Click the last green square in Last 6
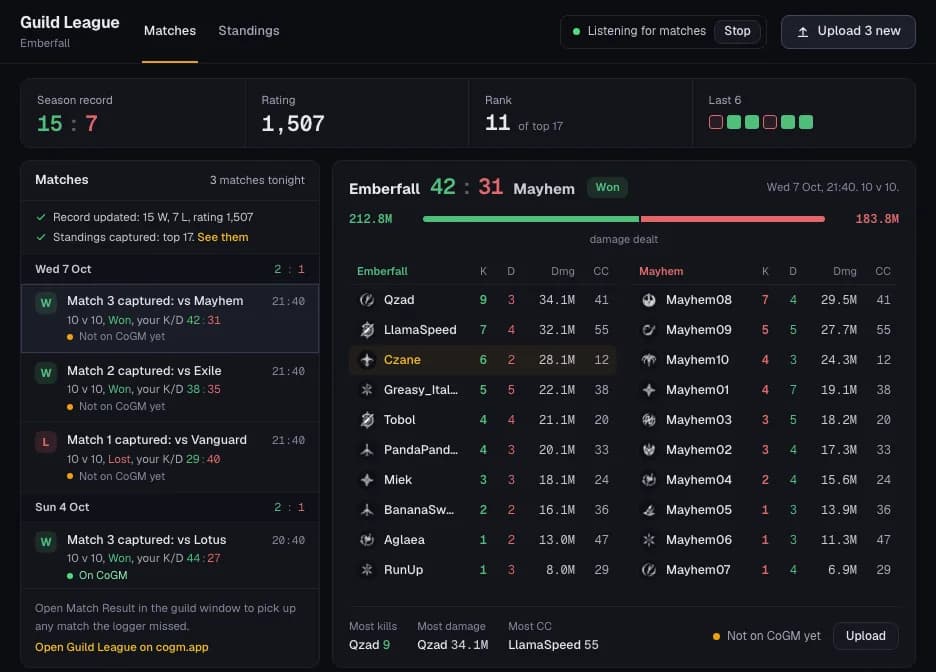Viewport: 936px width, 672px height. 805,122
